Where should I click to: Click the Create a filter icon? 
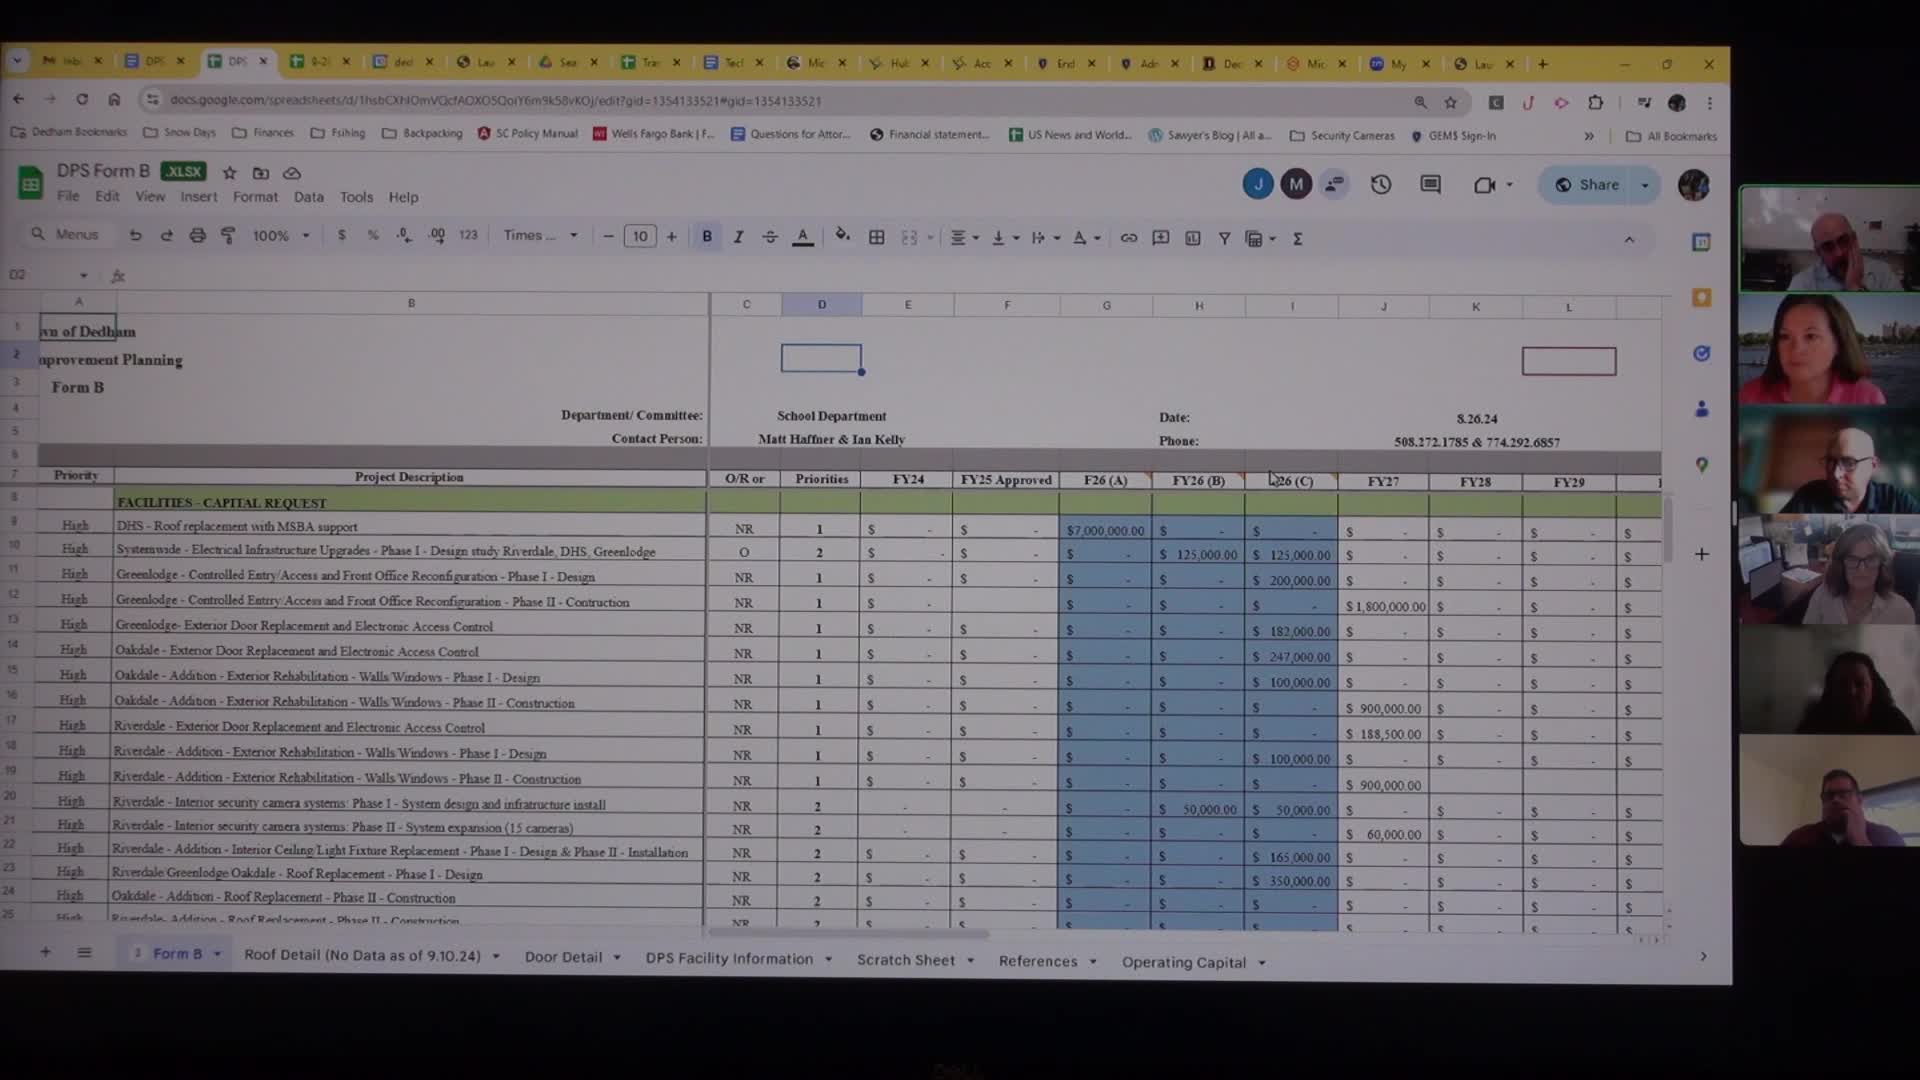tap(1224, 238)
